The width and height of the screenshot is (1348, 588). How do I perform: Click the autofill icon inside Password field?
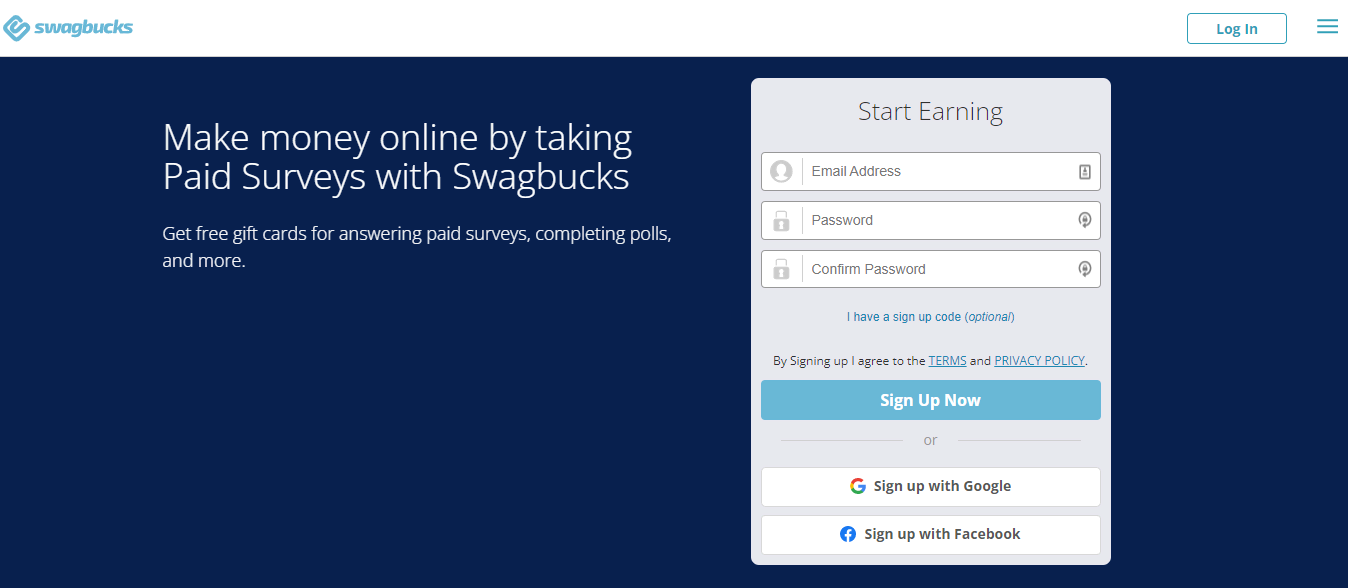[1084, 221]
